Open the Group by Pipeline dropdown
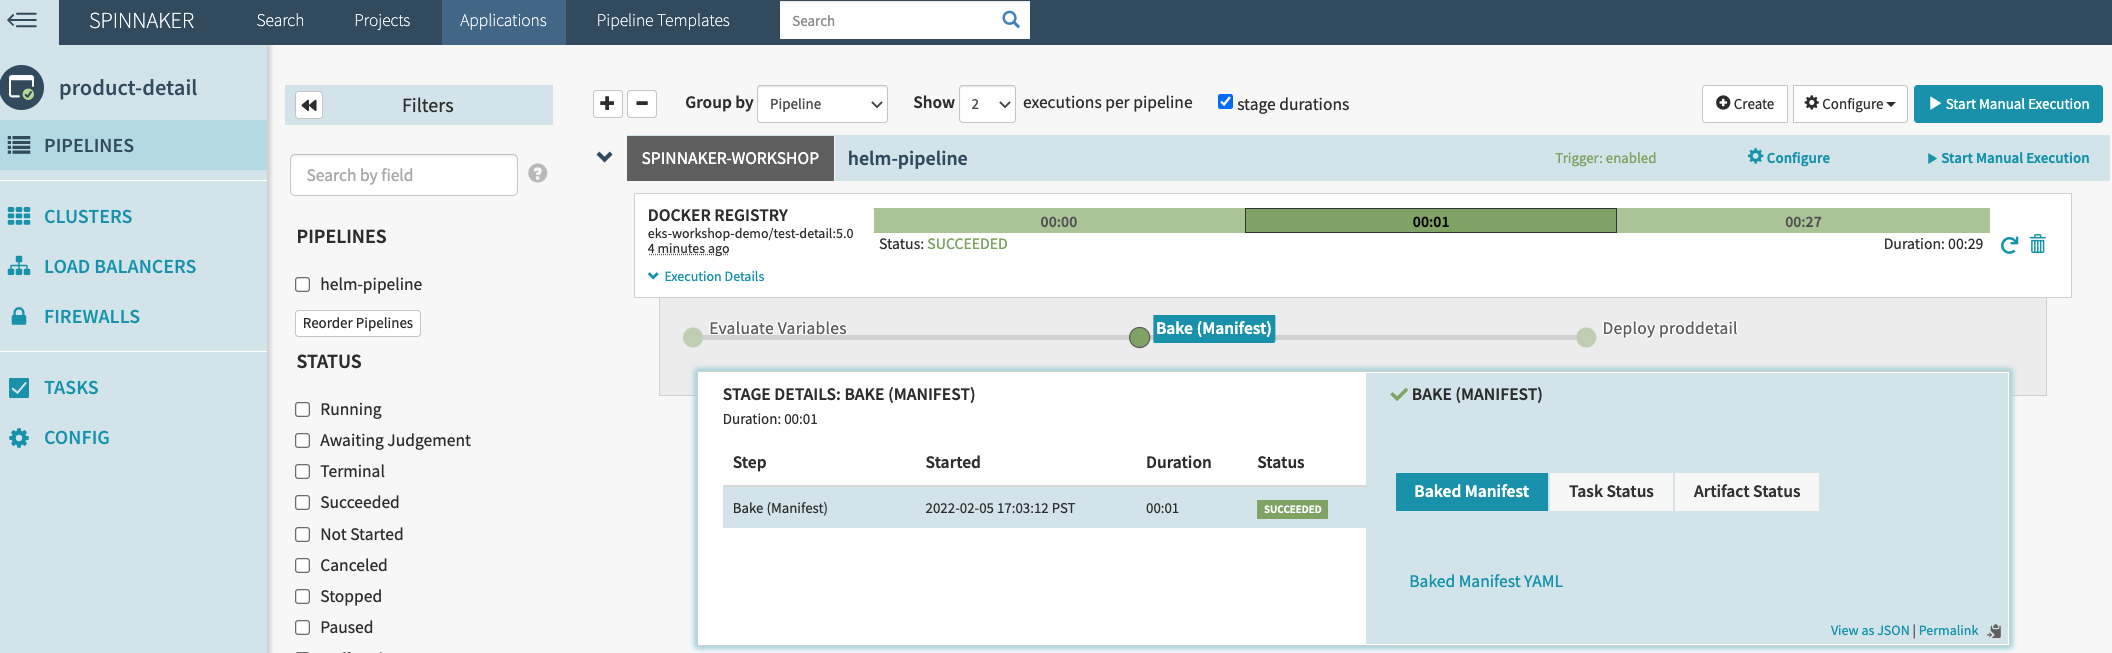 [x=822, y=104]
